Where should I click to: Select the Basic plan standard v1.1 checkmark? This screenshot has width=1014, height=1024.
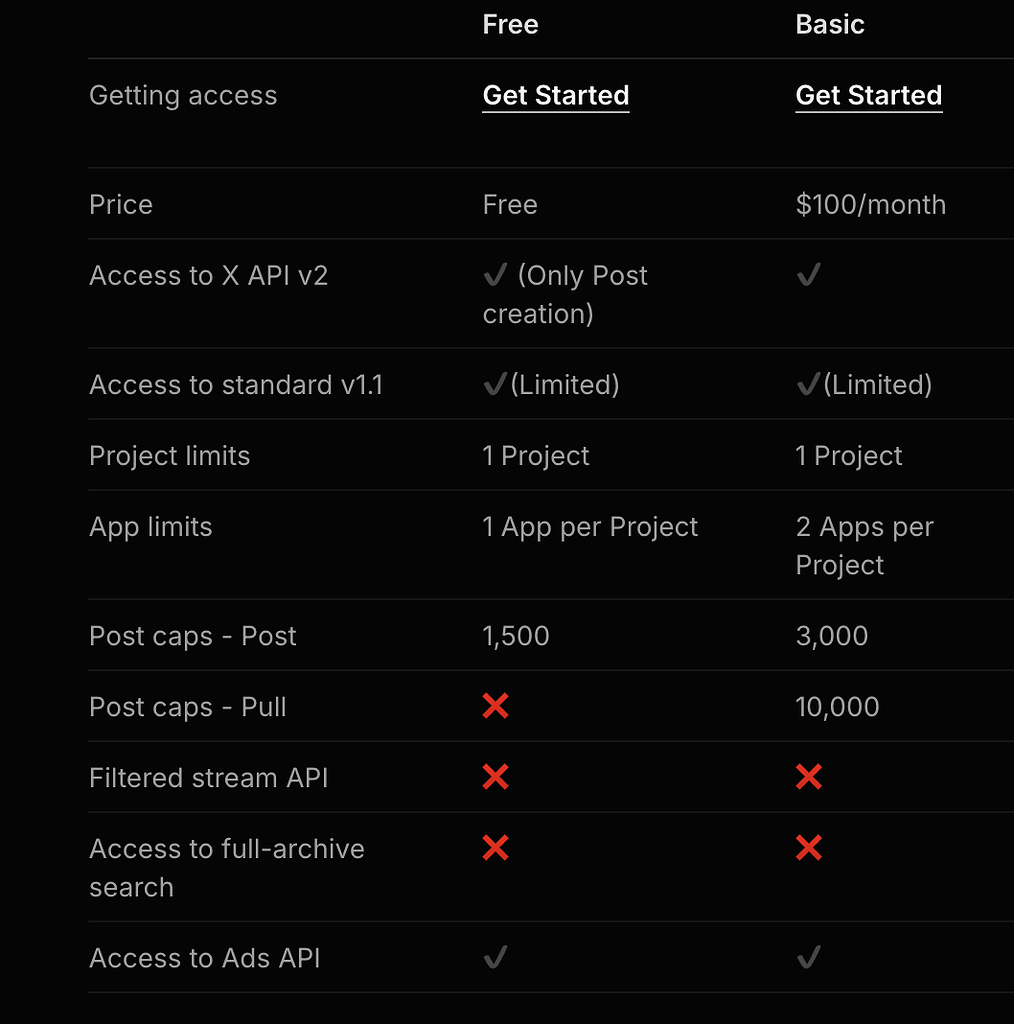point(808,384)
